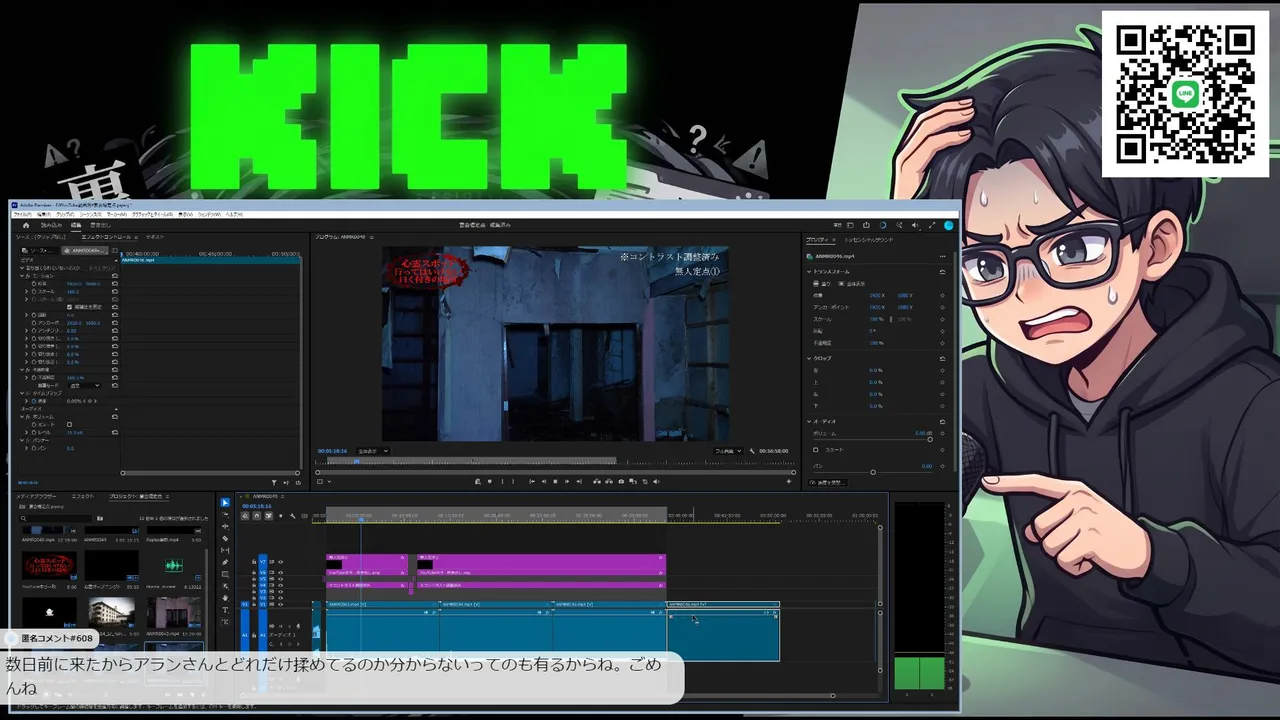The image size is (1280, 720).
Task: Reset the トランスフォーム section in Properties panel
Action: click(x=942, y=272)
